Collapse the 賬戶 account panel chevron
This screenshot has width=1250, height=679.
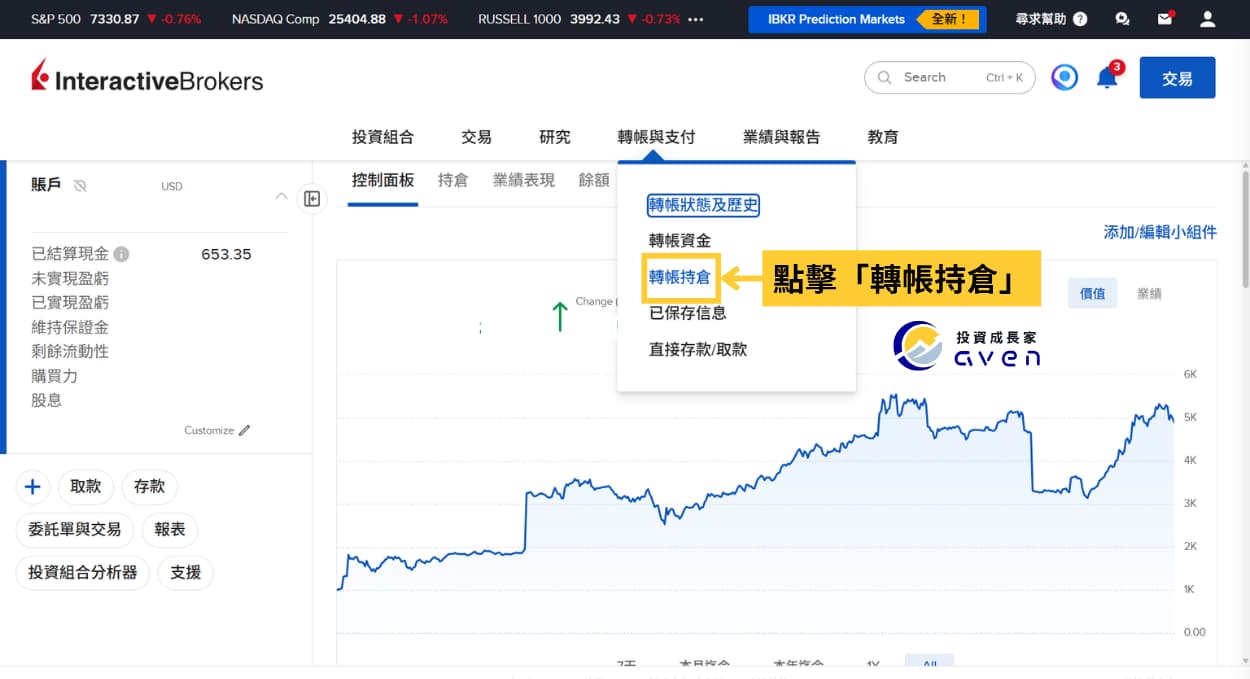[281, 196]
